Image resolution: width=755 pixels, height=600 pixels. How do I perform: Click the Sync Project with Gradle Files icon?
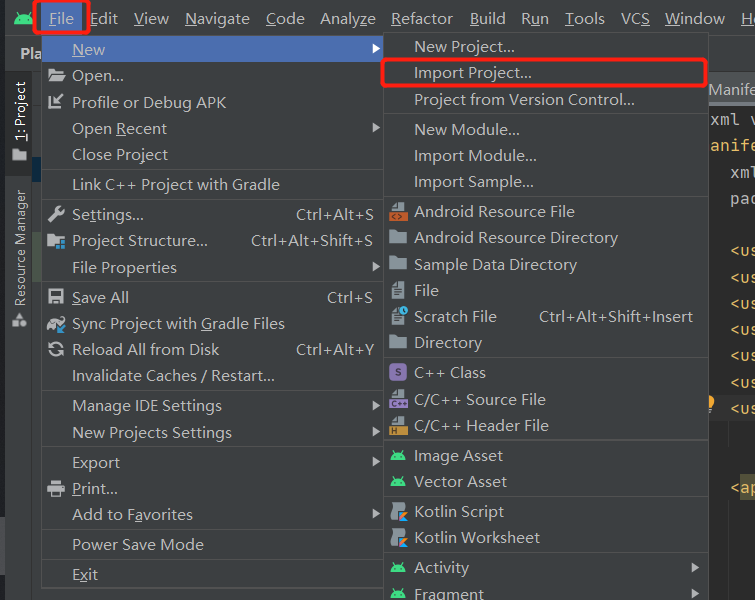(x=56, y=324)
